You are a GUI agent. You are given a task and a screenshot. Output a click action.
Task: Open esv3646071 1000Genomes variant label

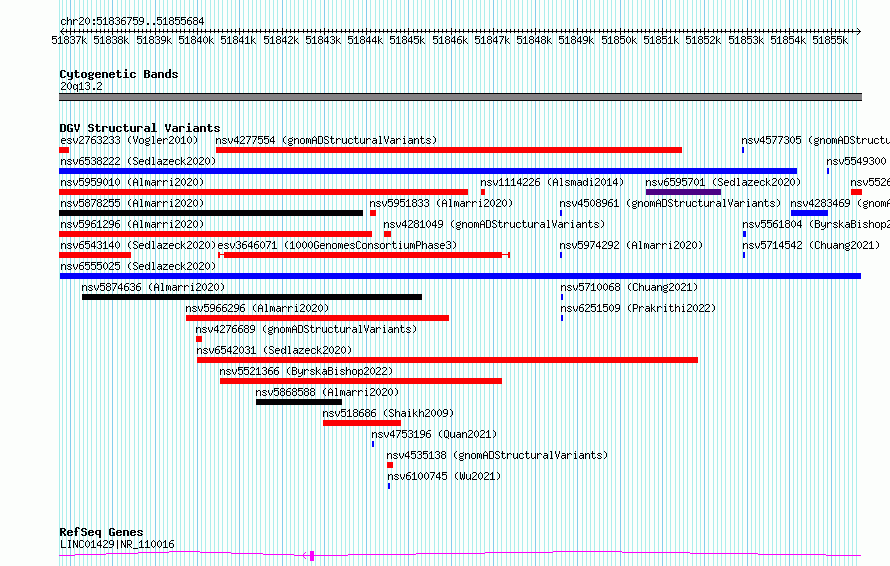pos(338,245)
